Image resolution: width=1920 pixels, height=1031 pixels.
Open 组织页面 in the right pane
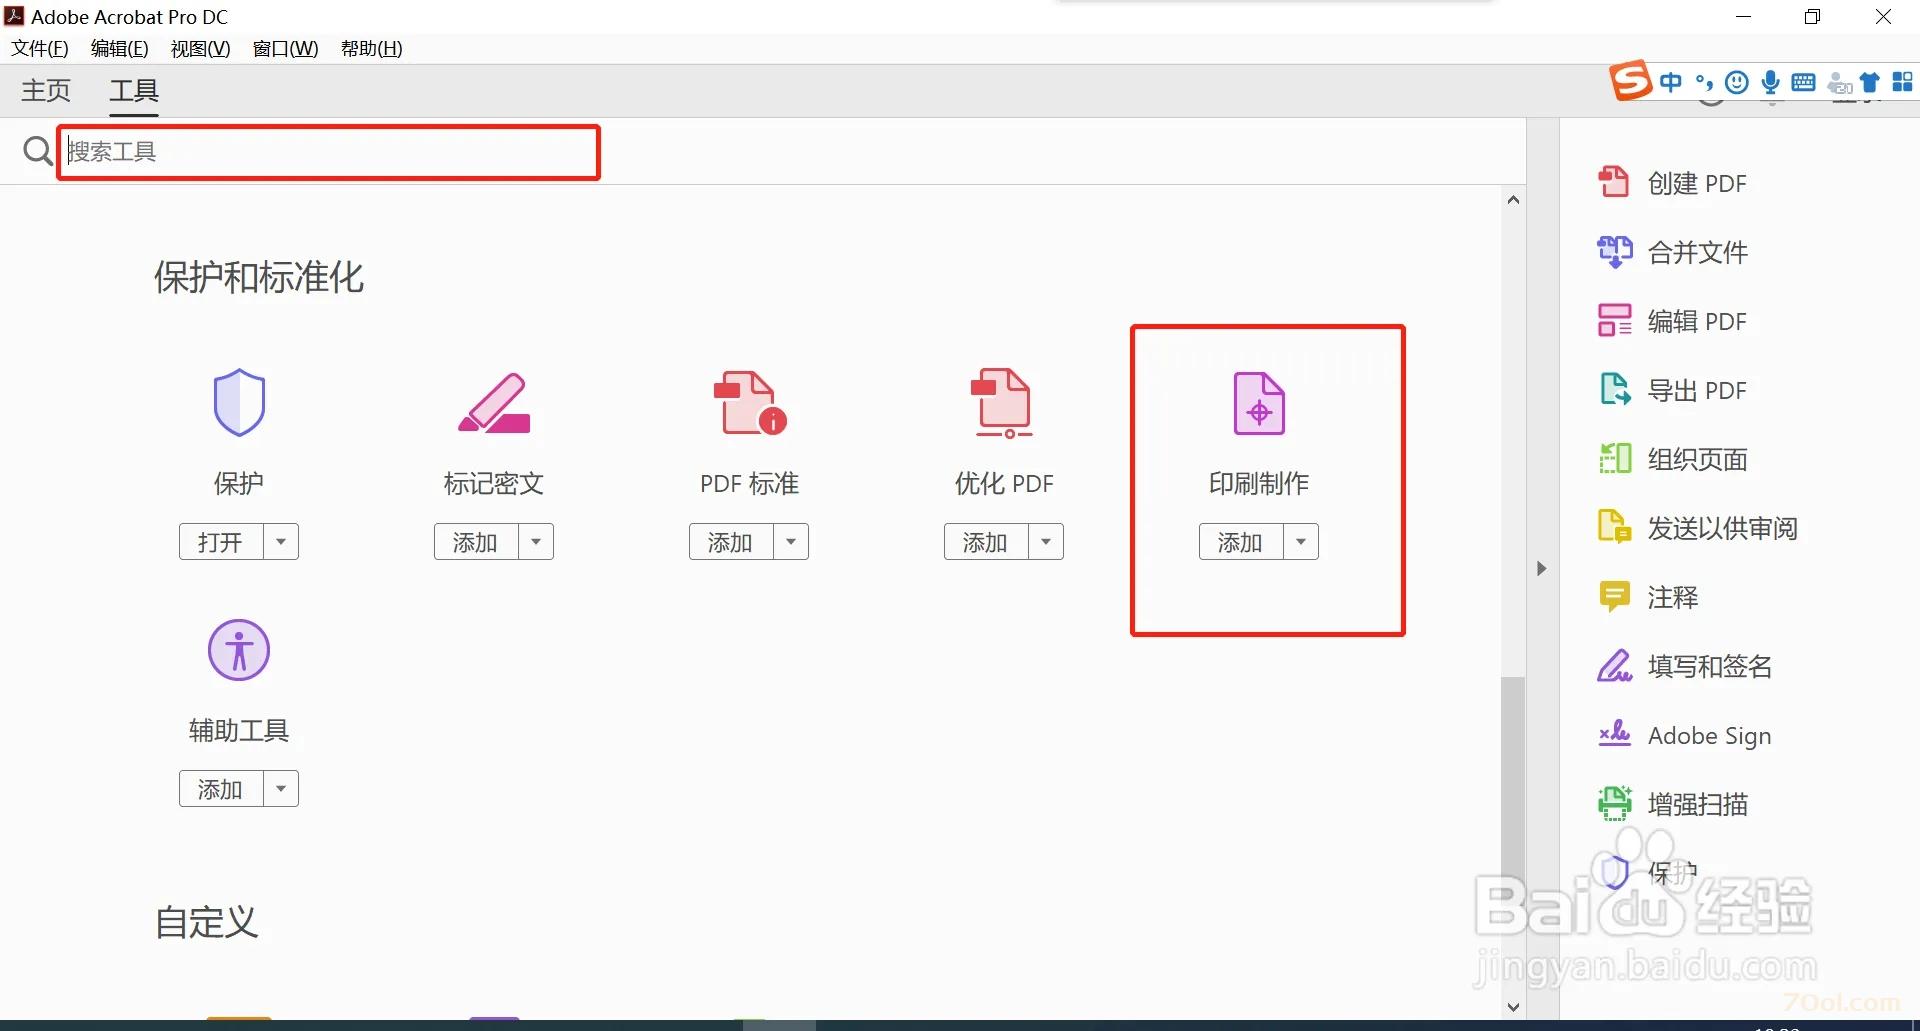pyautogui.click(x=1673, y=459)
